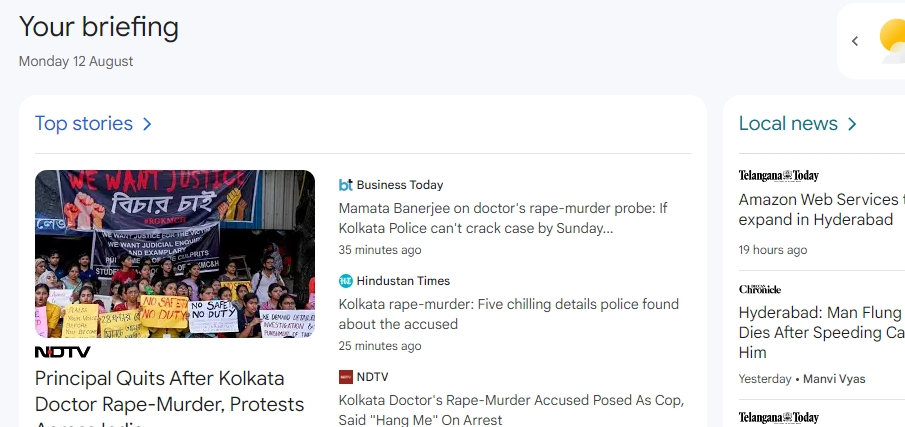
Task: Open 'Hyderabad: Man Flung' article
Action: point(822,332)
